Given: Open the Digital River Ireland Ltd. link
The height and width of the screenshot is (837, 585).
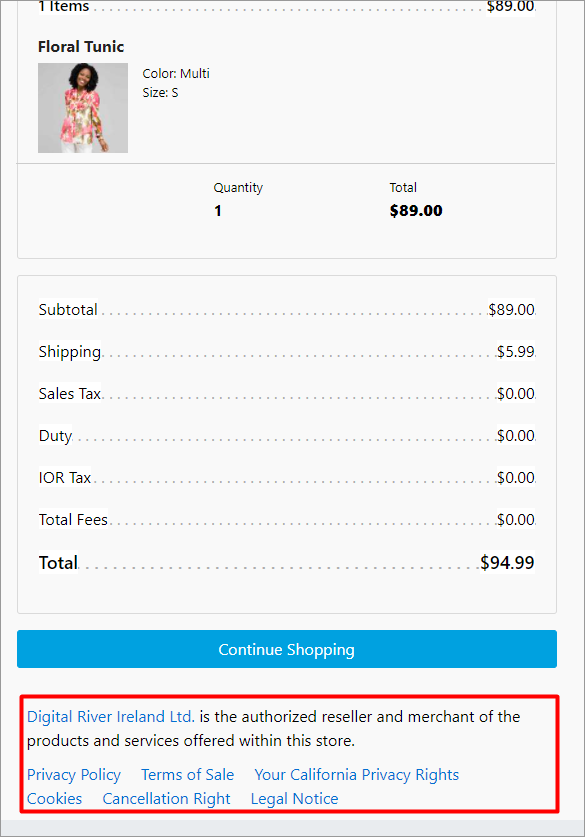Looking at the screenshot, I should pos(110,716).
